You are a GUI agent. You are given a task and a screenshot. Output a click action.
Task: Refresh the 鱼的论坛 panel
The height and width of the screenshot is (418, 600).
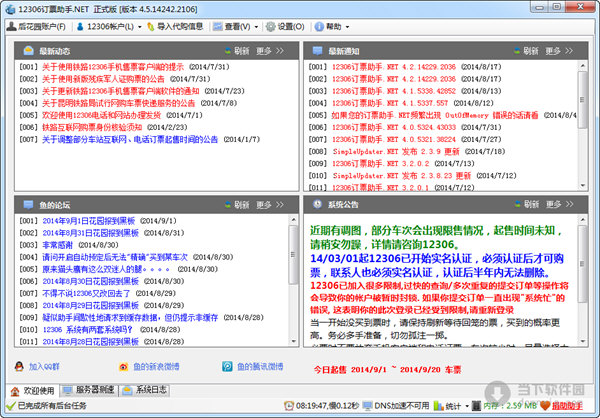click(237, 205)
